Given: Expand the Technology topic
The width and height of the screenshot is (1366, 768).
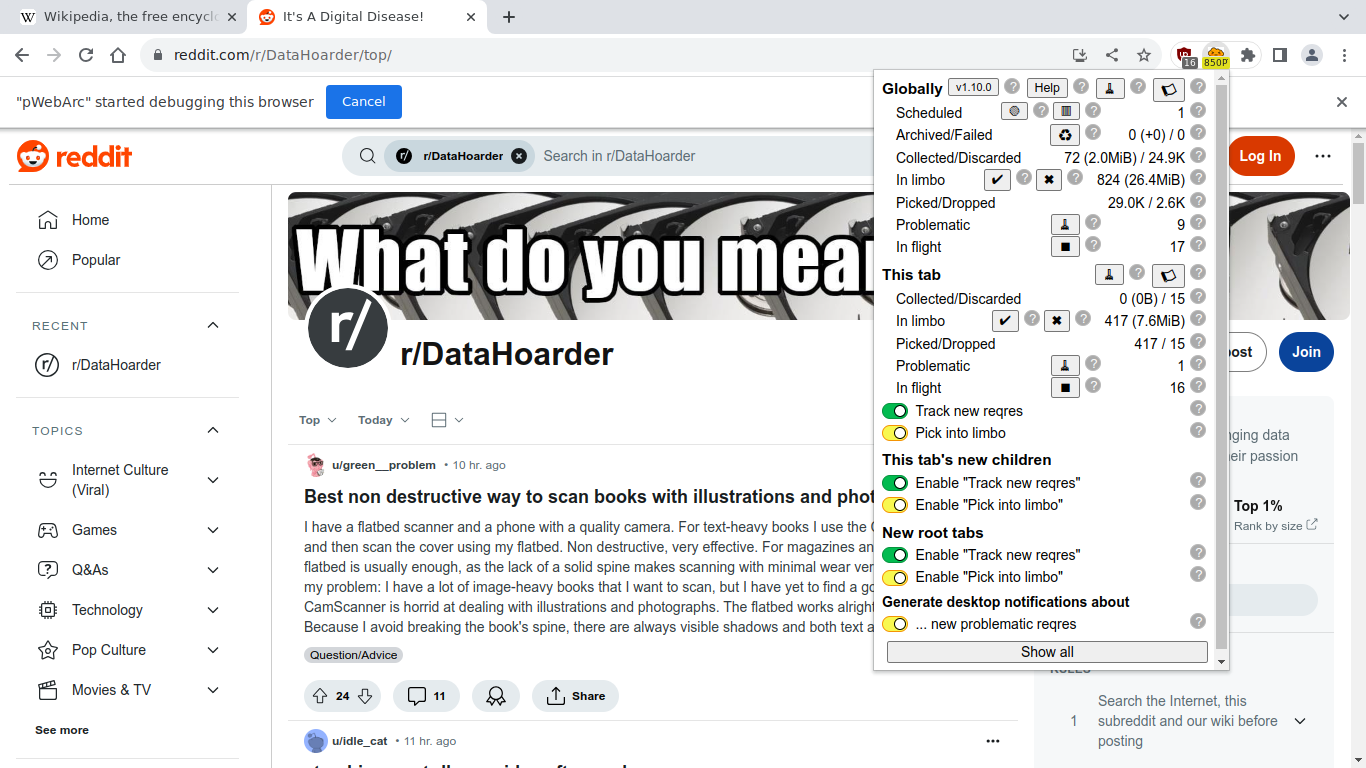Looking at the screenshot, I should click(x=213, y=610).
